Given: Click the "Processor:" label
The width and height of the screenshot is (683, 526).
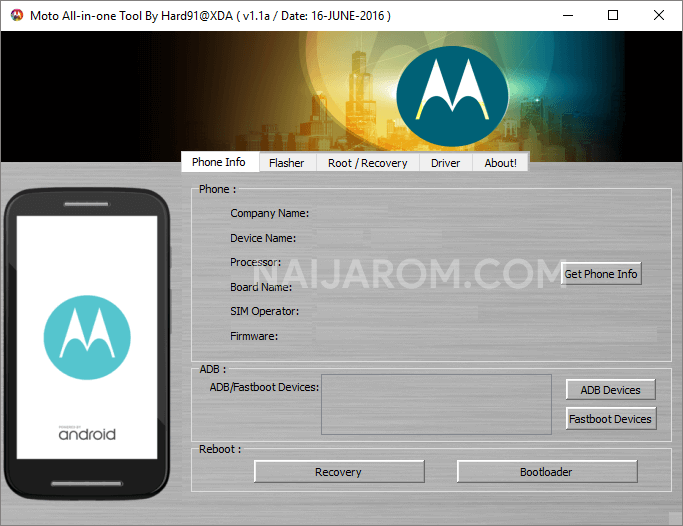Looking at the screenshot, I should coord(256,262).
